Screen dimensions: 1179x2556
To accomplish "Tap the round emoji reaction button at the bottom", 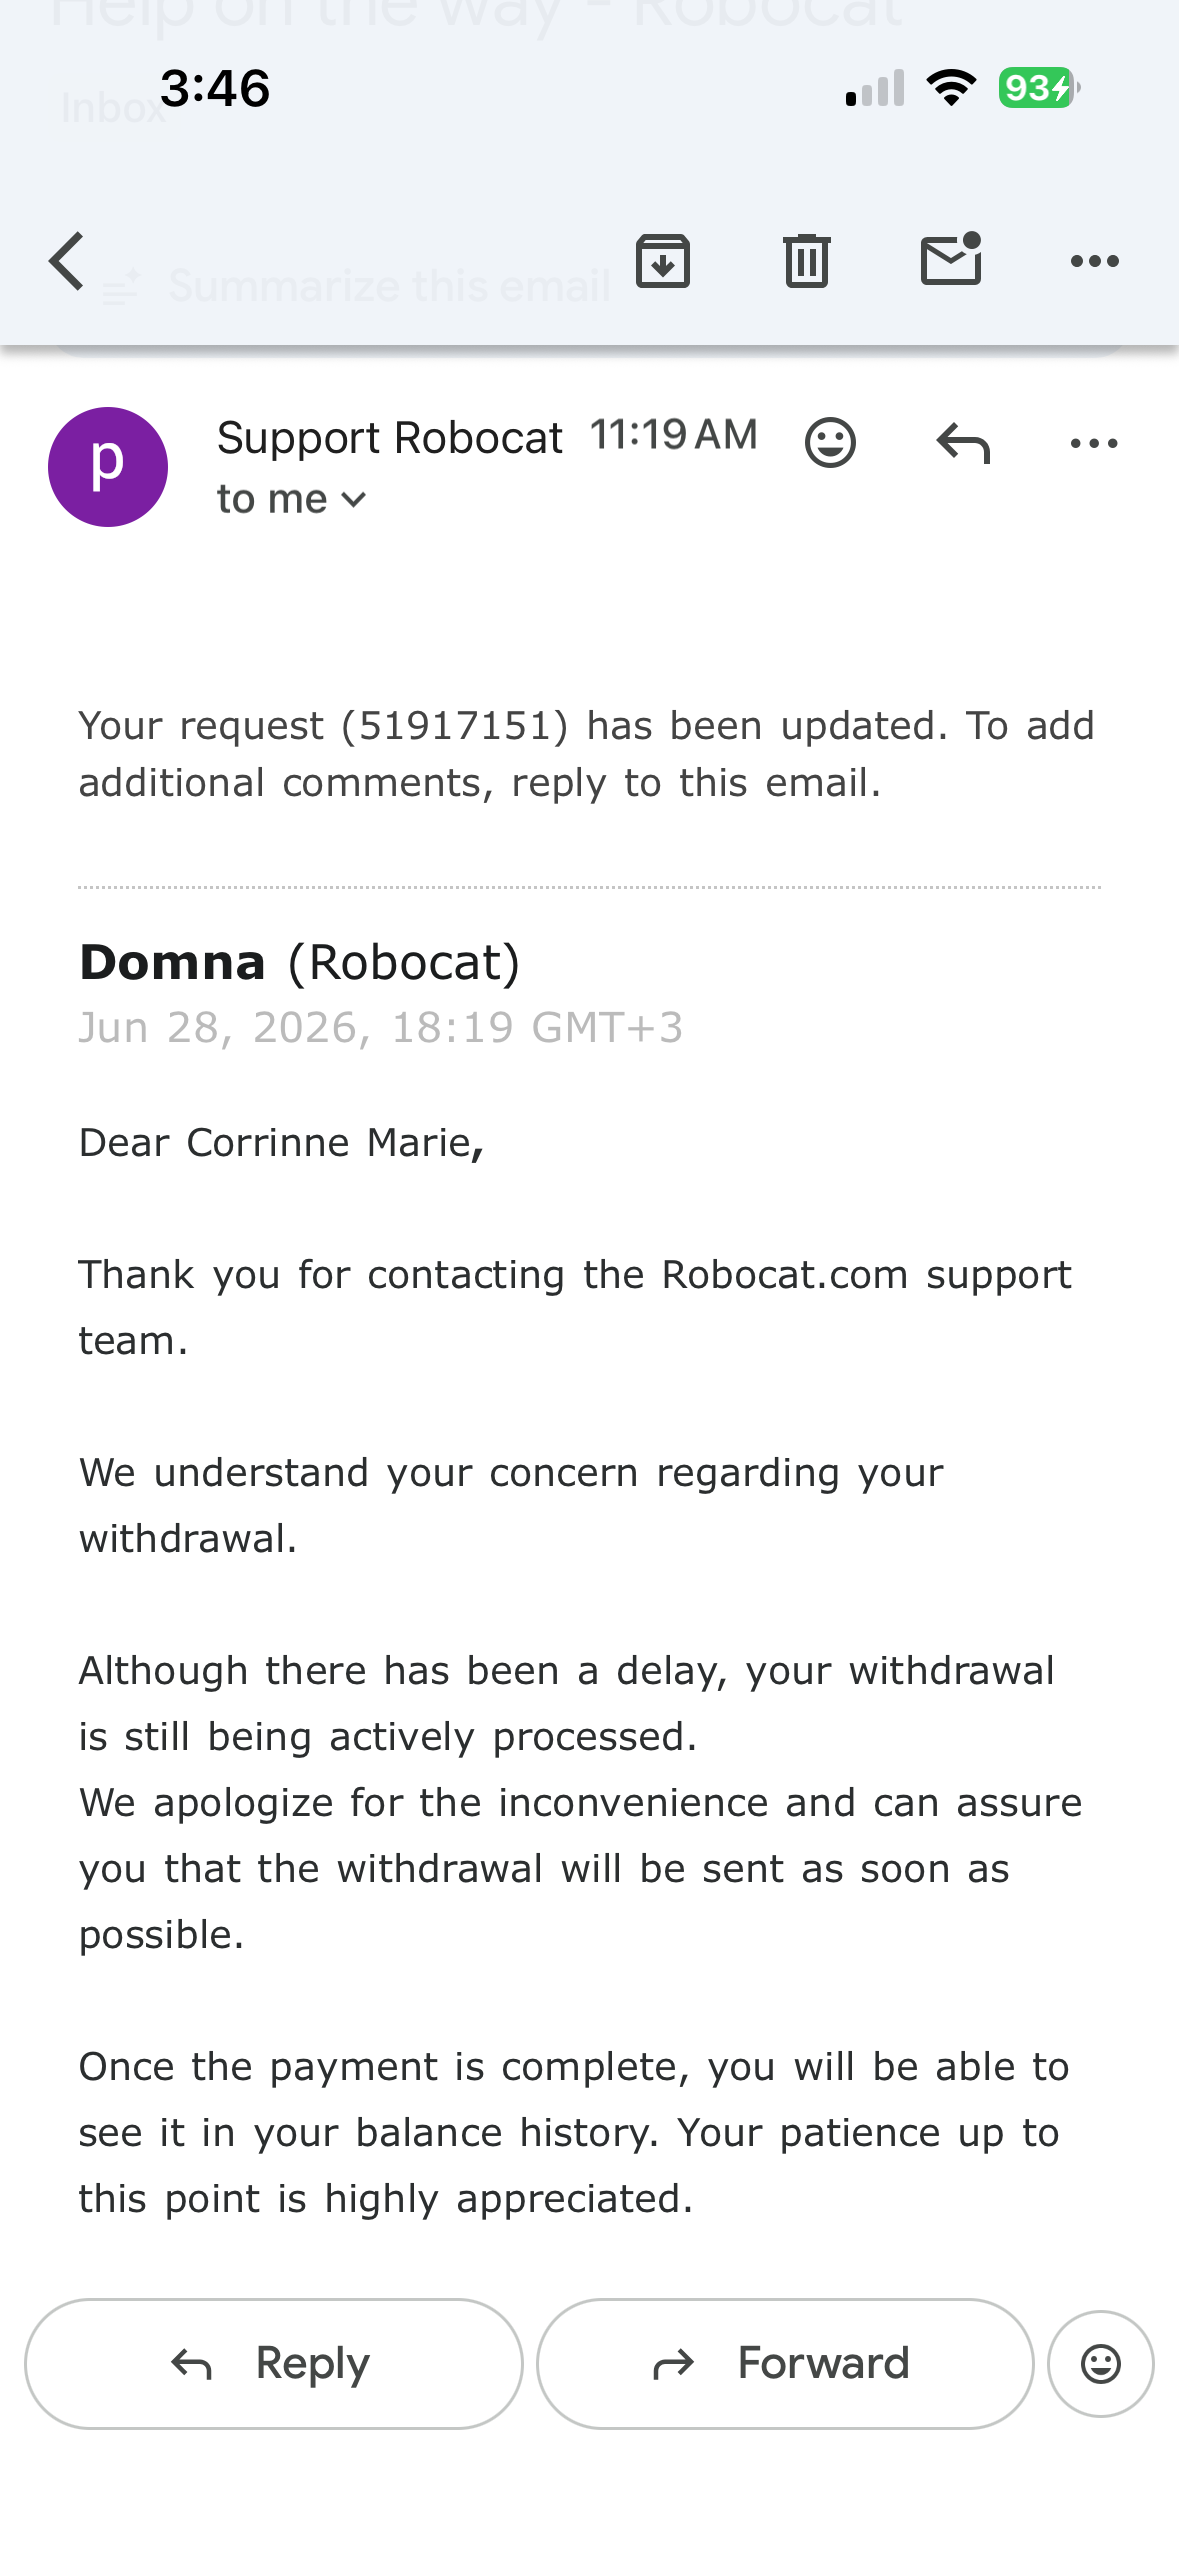I will pos(1100,2363).
